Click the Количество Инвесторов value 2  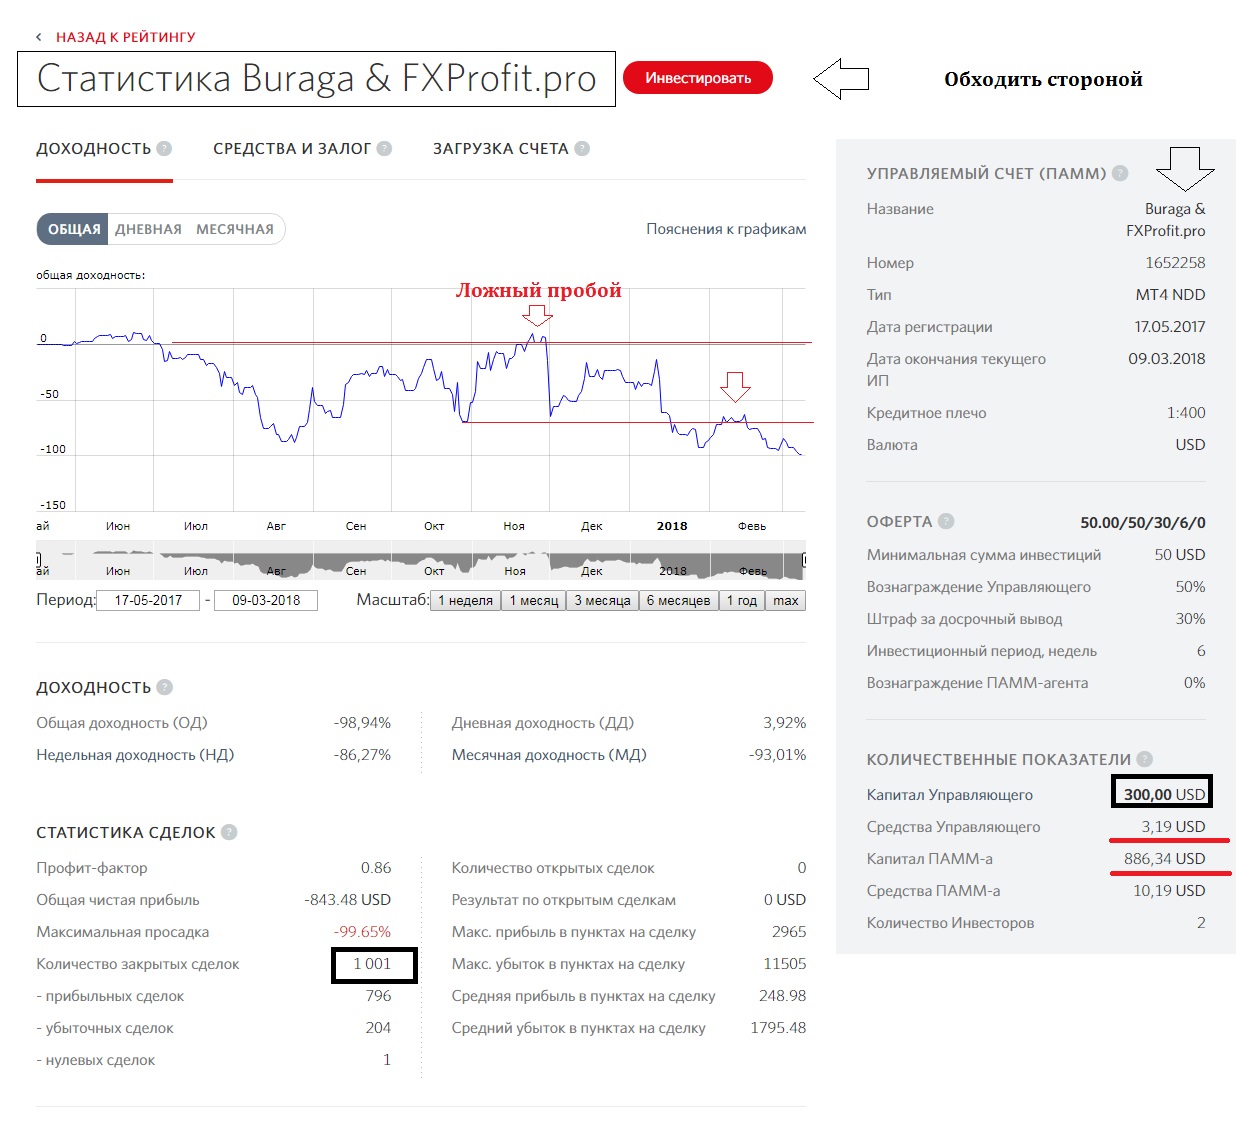click(x=1201, y=923)
